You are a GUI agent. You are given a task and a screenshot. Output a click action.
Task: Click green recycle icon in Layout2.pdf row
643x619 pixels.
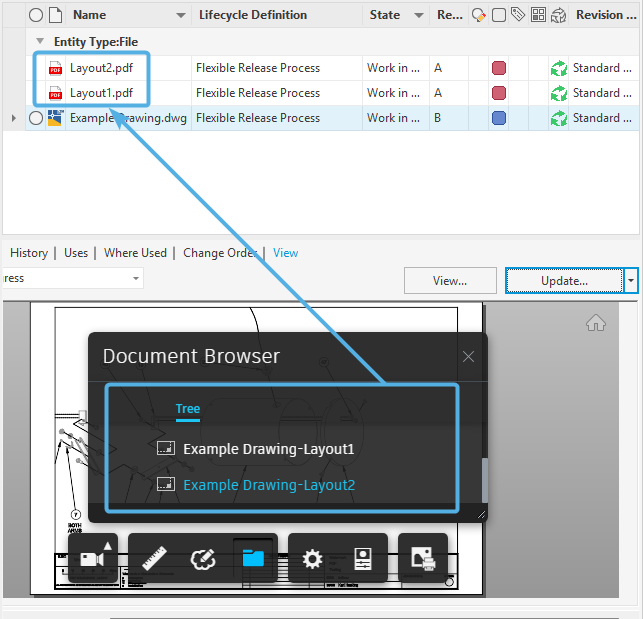click(x=559, y=68)
